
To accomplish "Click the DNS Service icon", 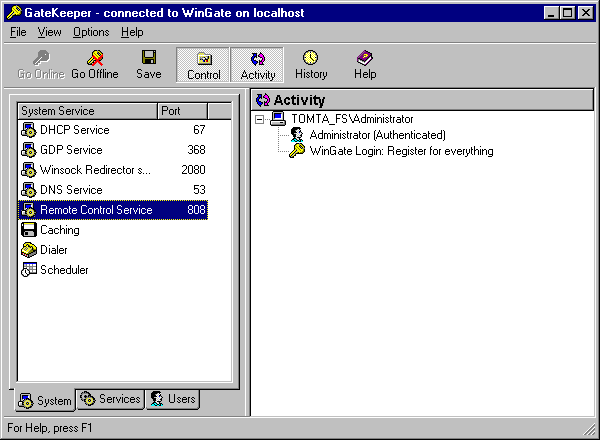I will point(29,189).
